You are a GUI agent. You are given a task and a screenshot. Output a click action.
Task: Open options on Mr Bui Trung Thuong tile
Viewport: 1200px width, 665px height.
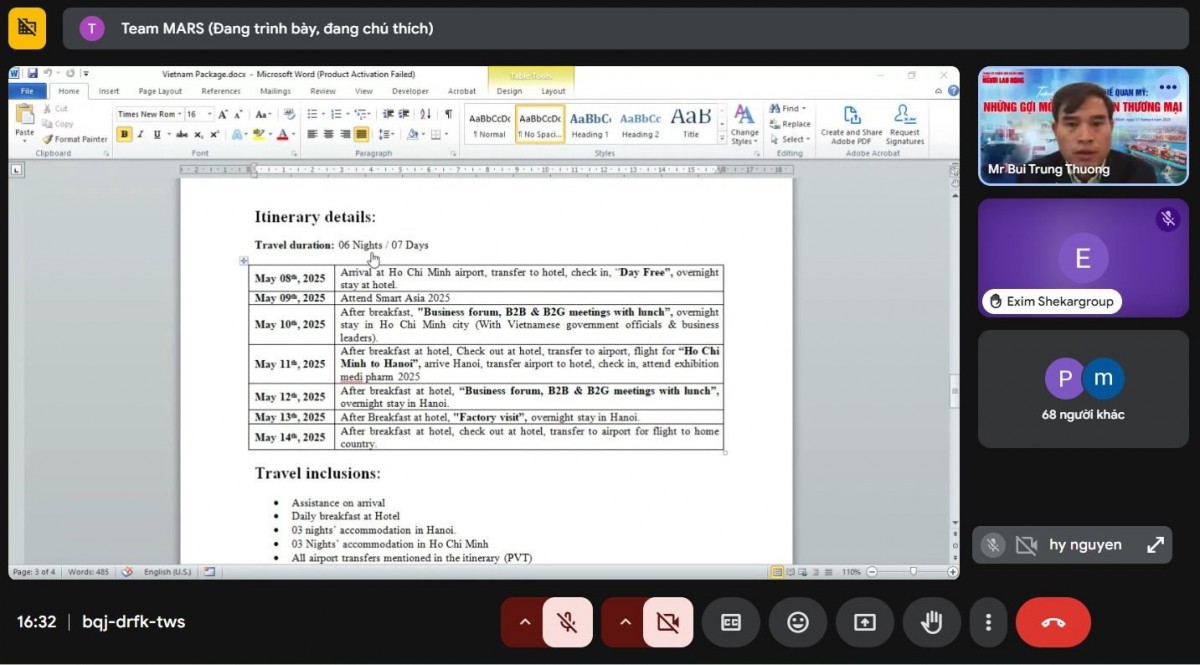(x=1168, y=88)
